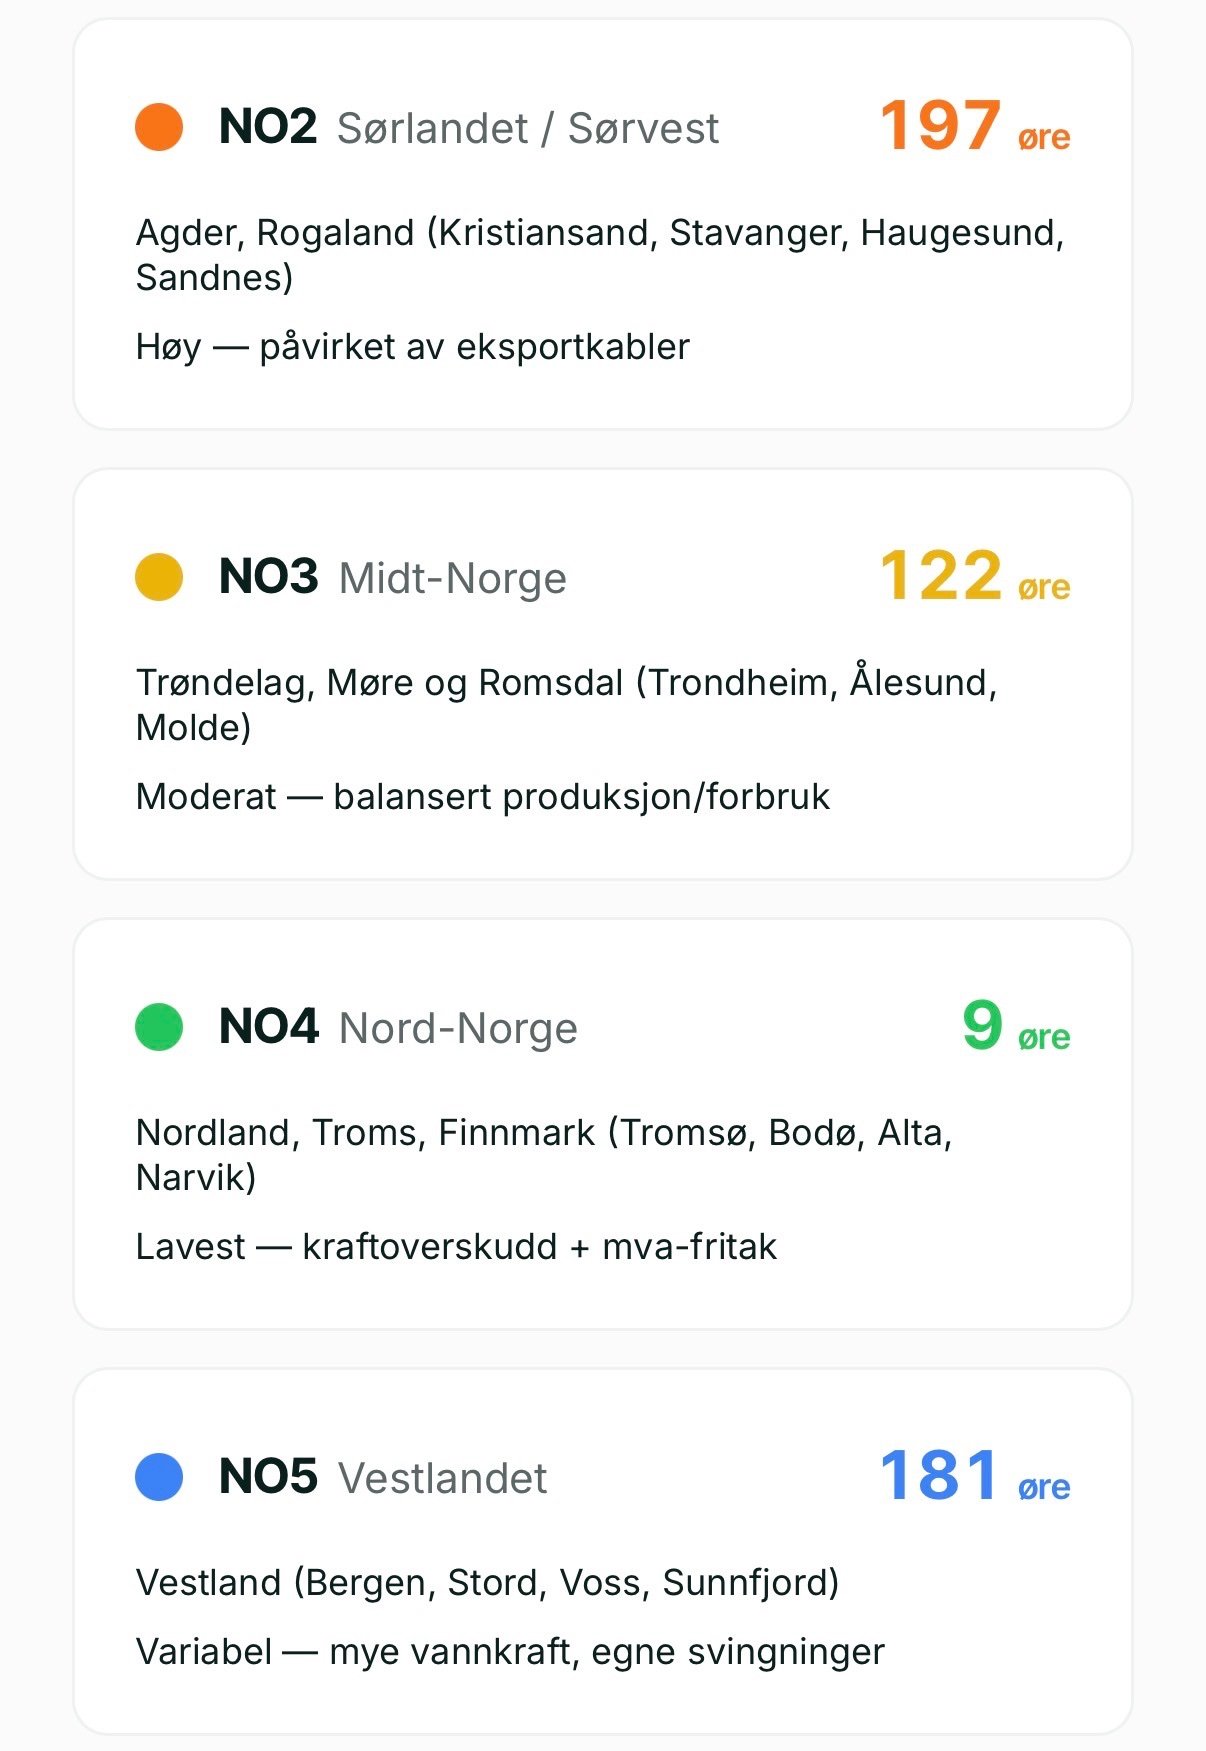The width and height of the screenshot is (1206, 1751).
Task: Tap the 197 øre price value
Action: pyautogui.click(x=975, y=127)
